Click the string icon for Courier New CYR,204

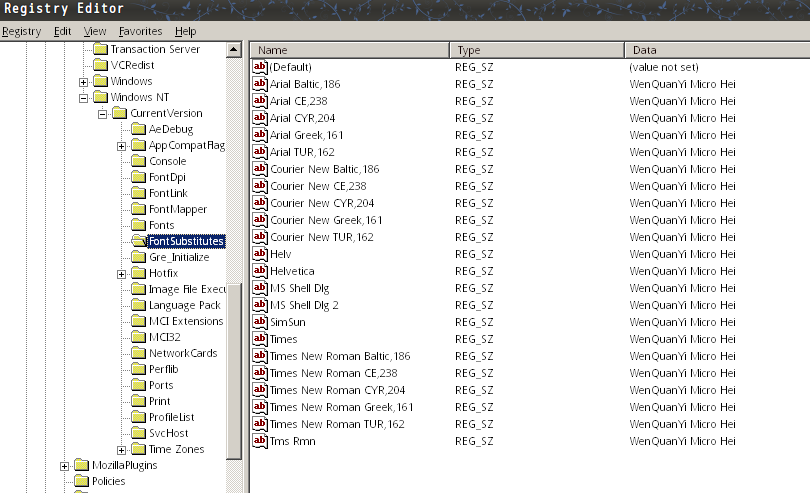click(x=260, y=203)
